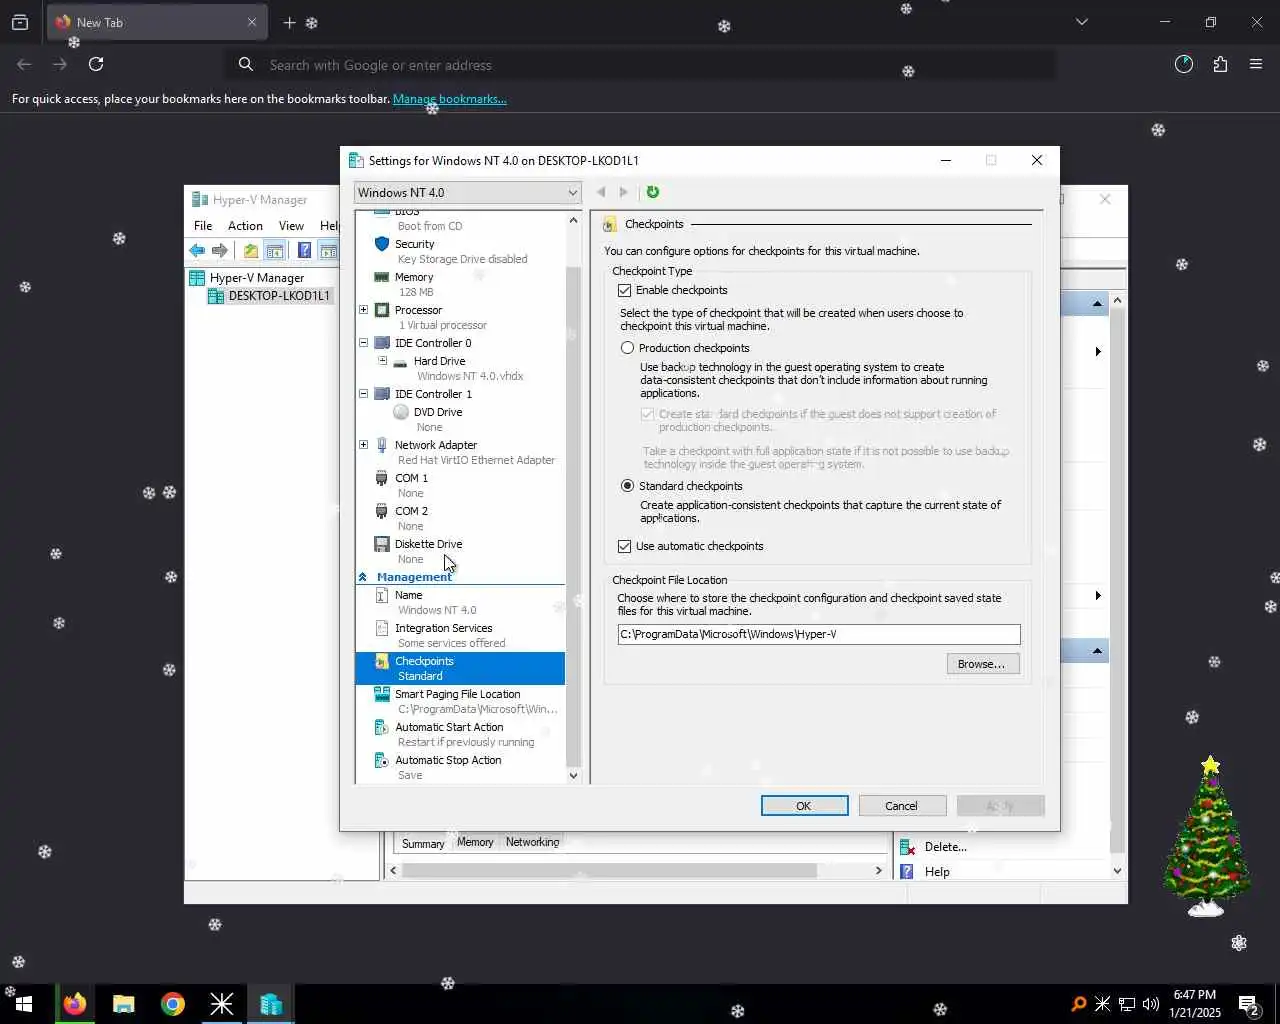Click the Network Adapter icon
Image resolution: width=1280 pixels, height=1024 pixels.
(x=381, y=445)
